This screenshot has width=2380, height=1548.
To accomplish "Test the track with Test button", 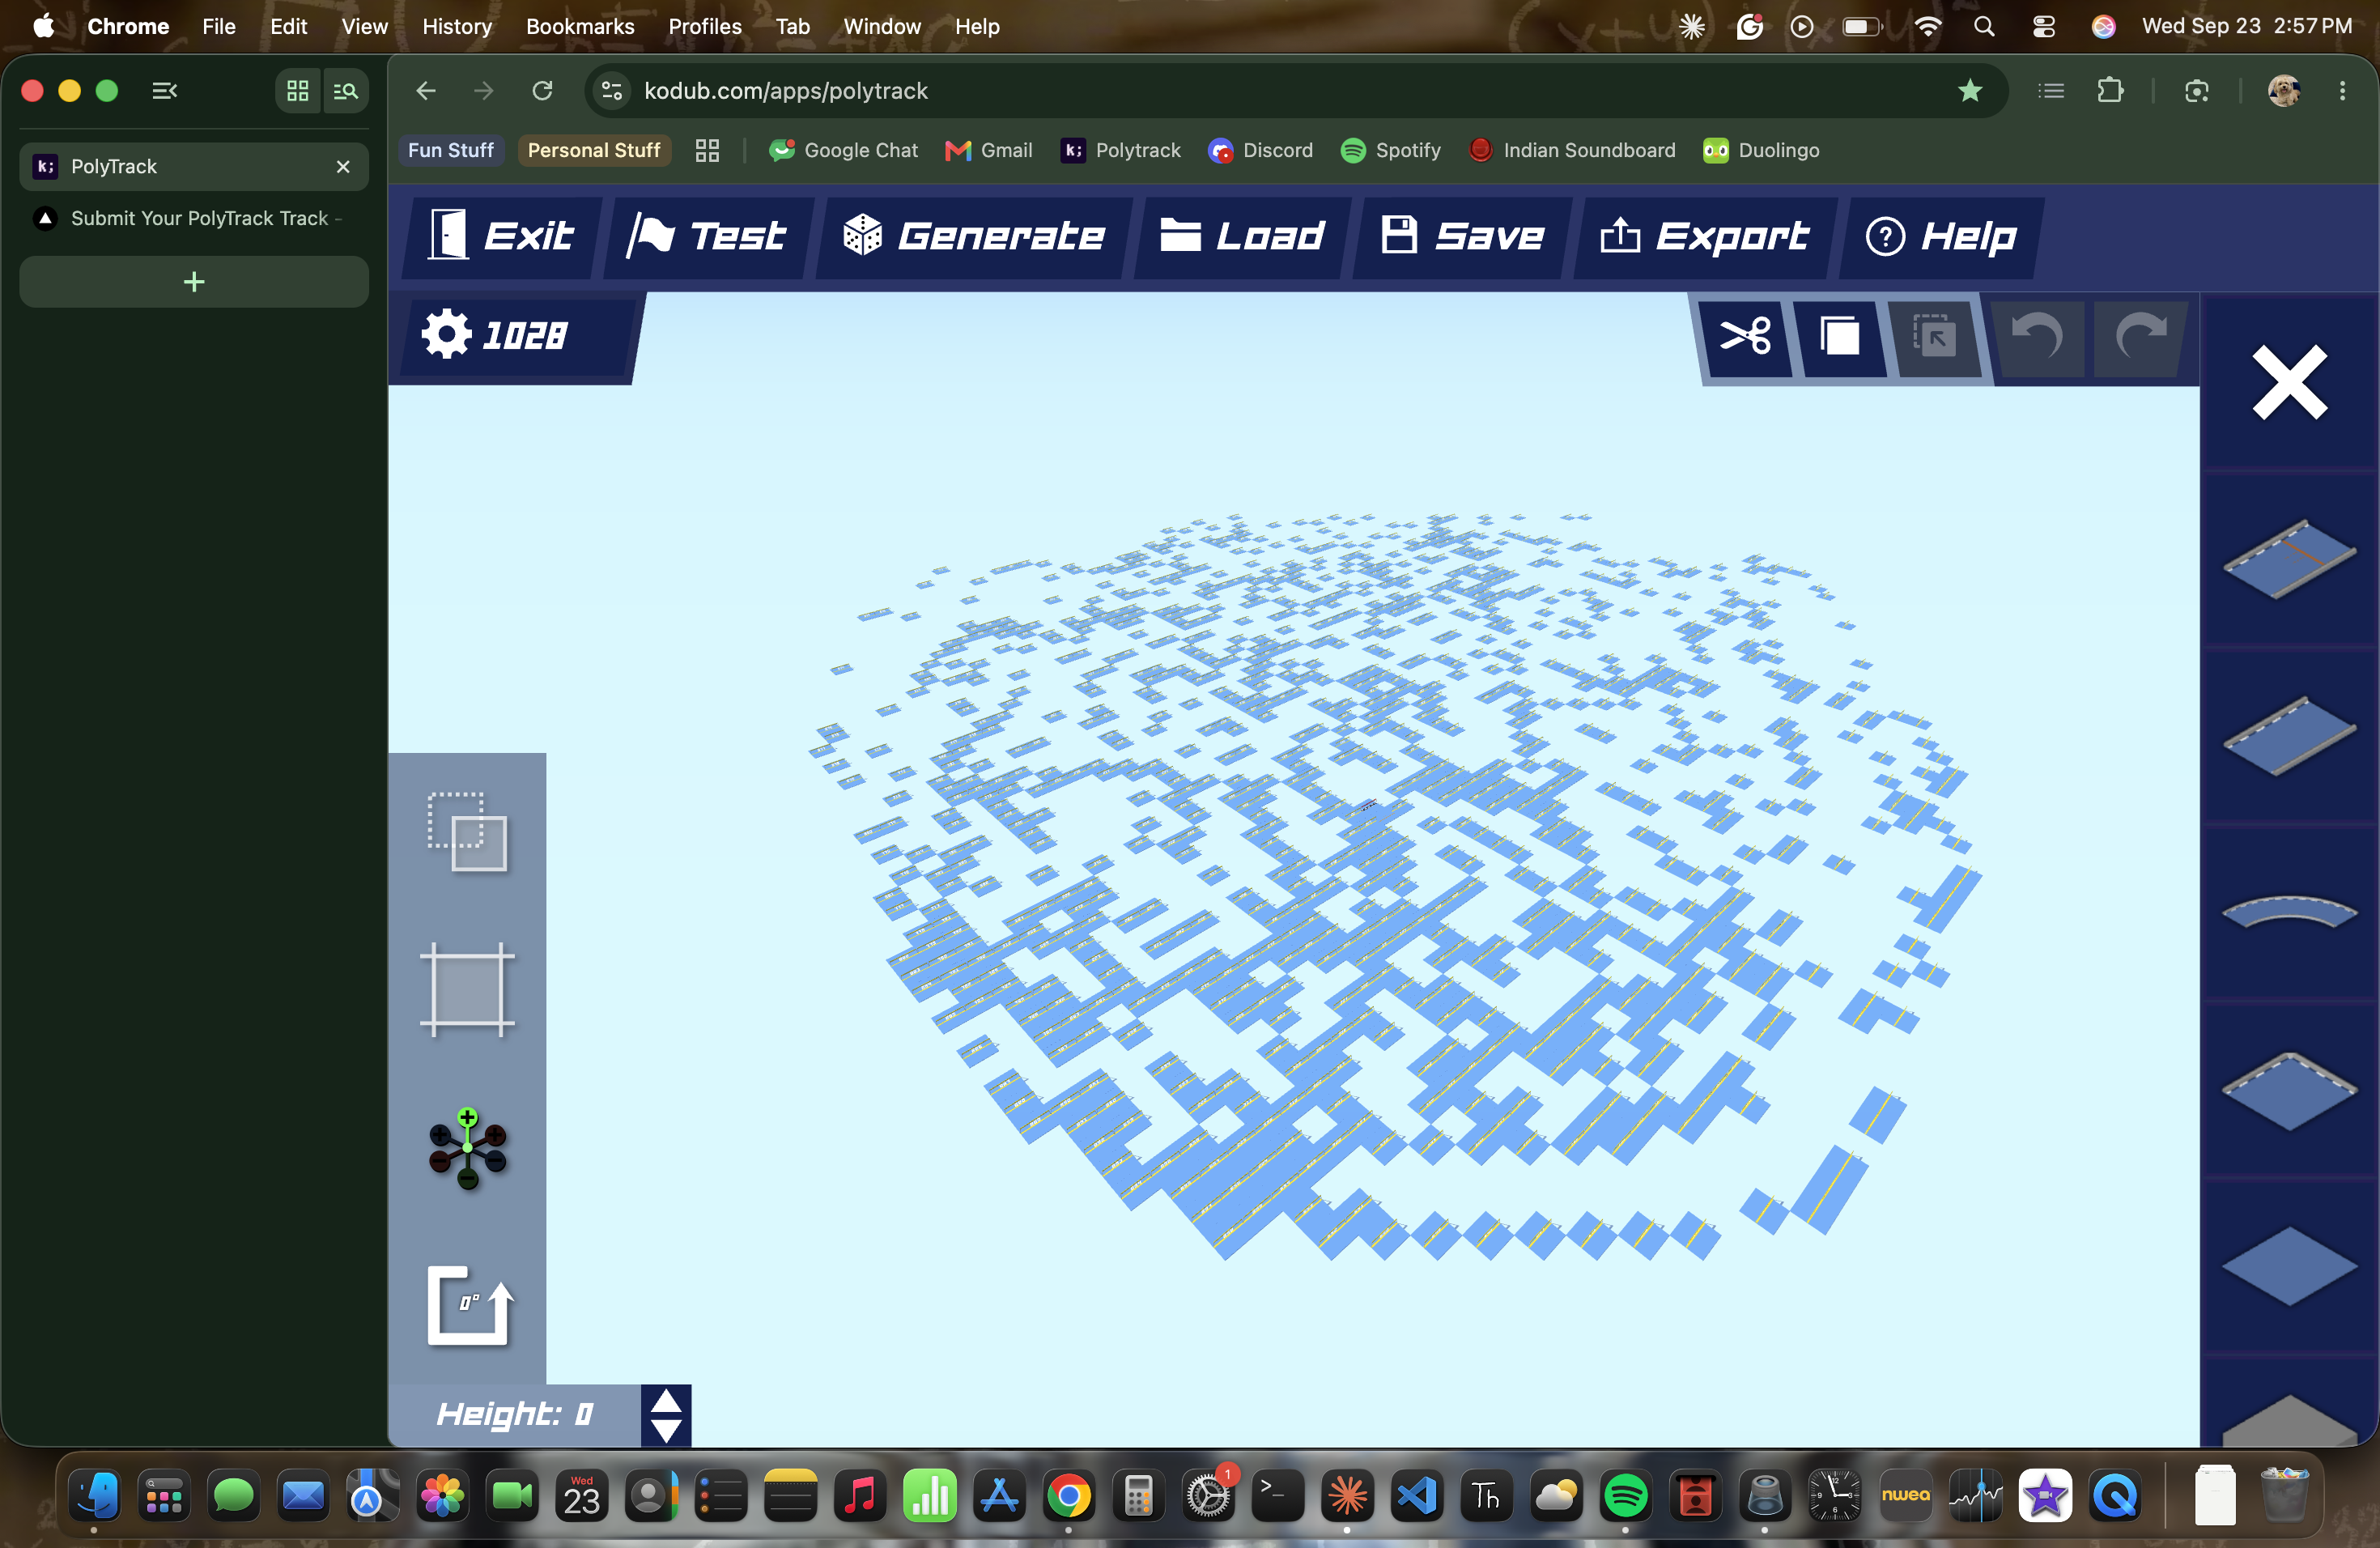I will tap(707, 236).
